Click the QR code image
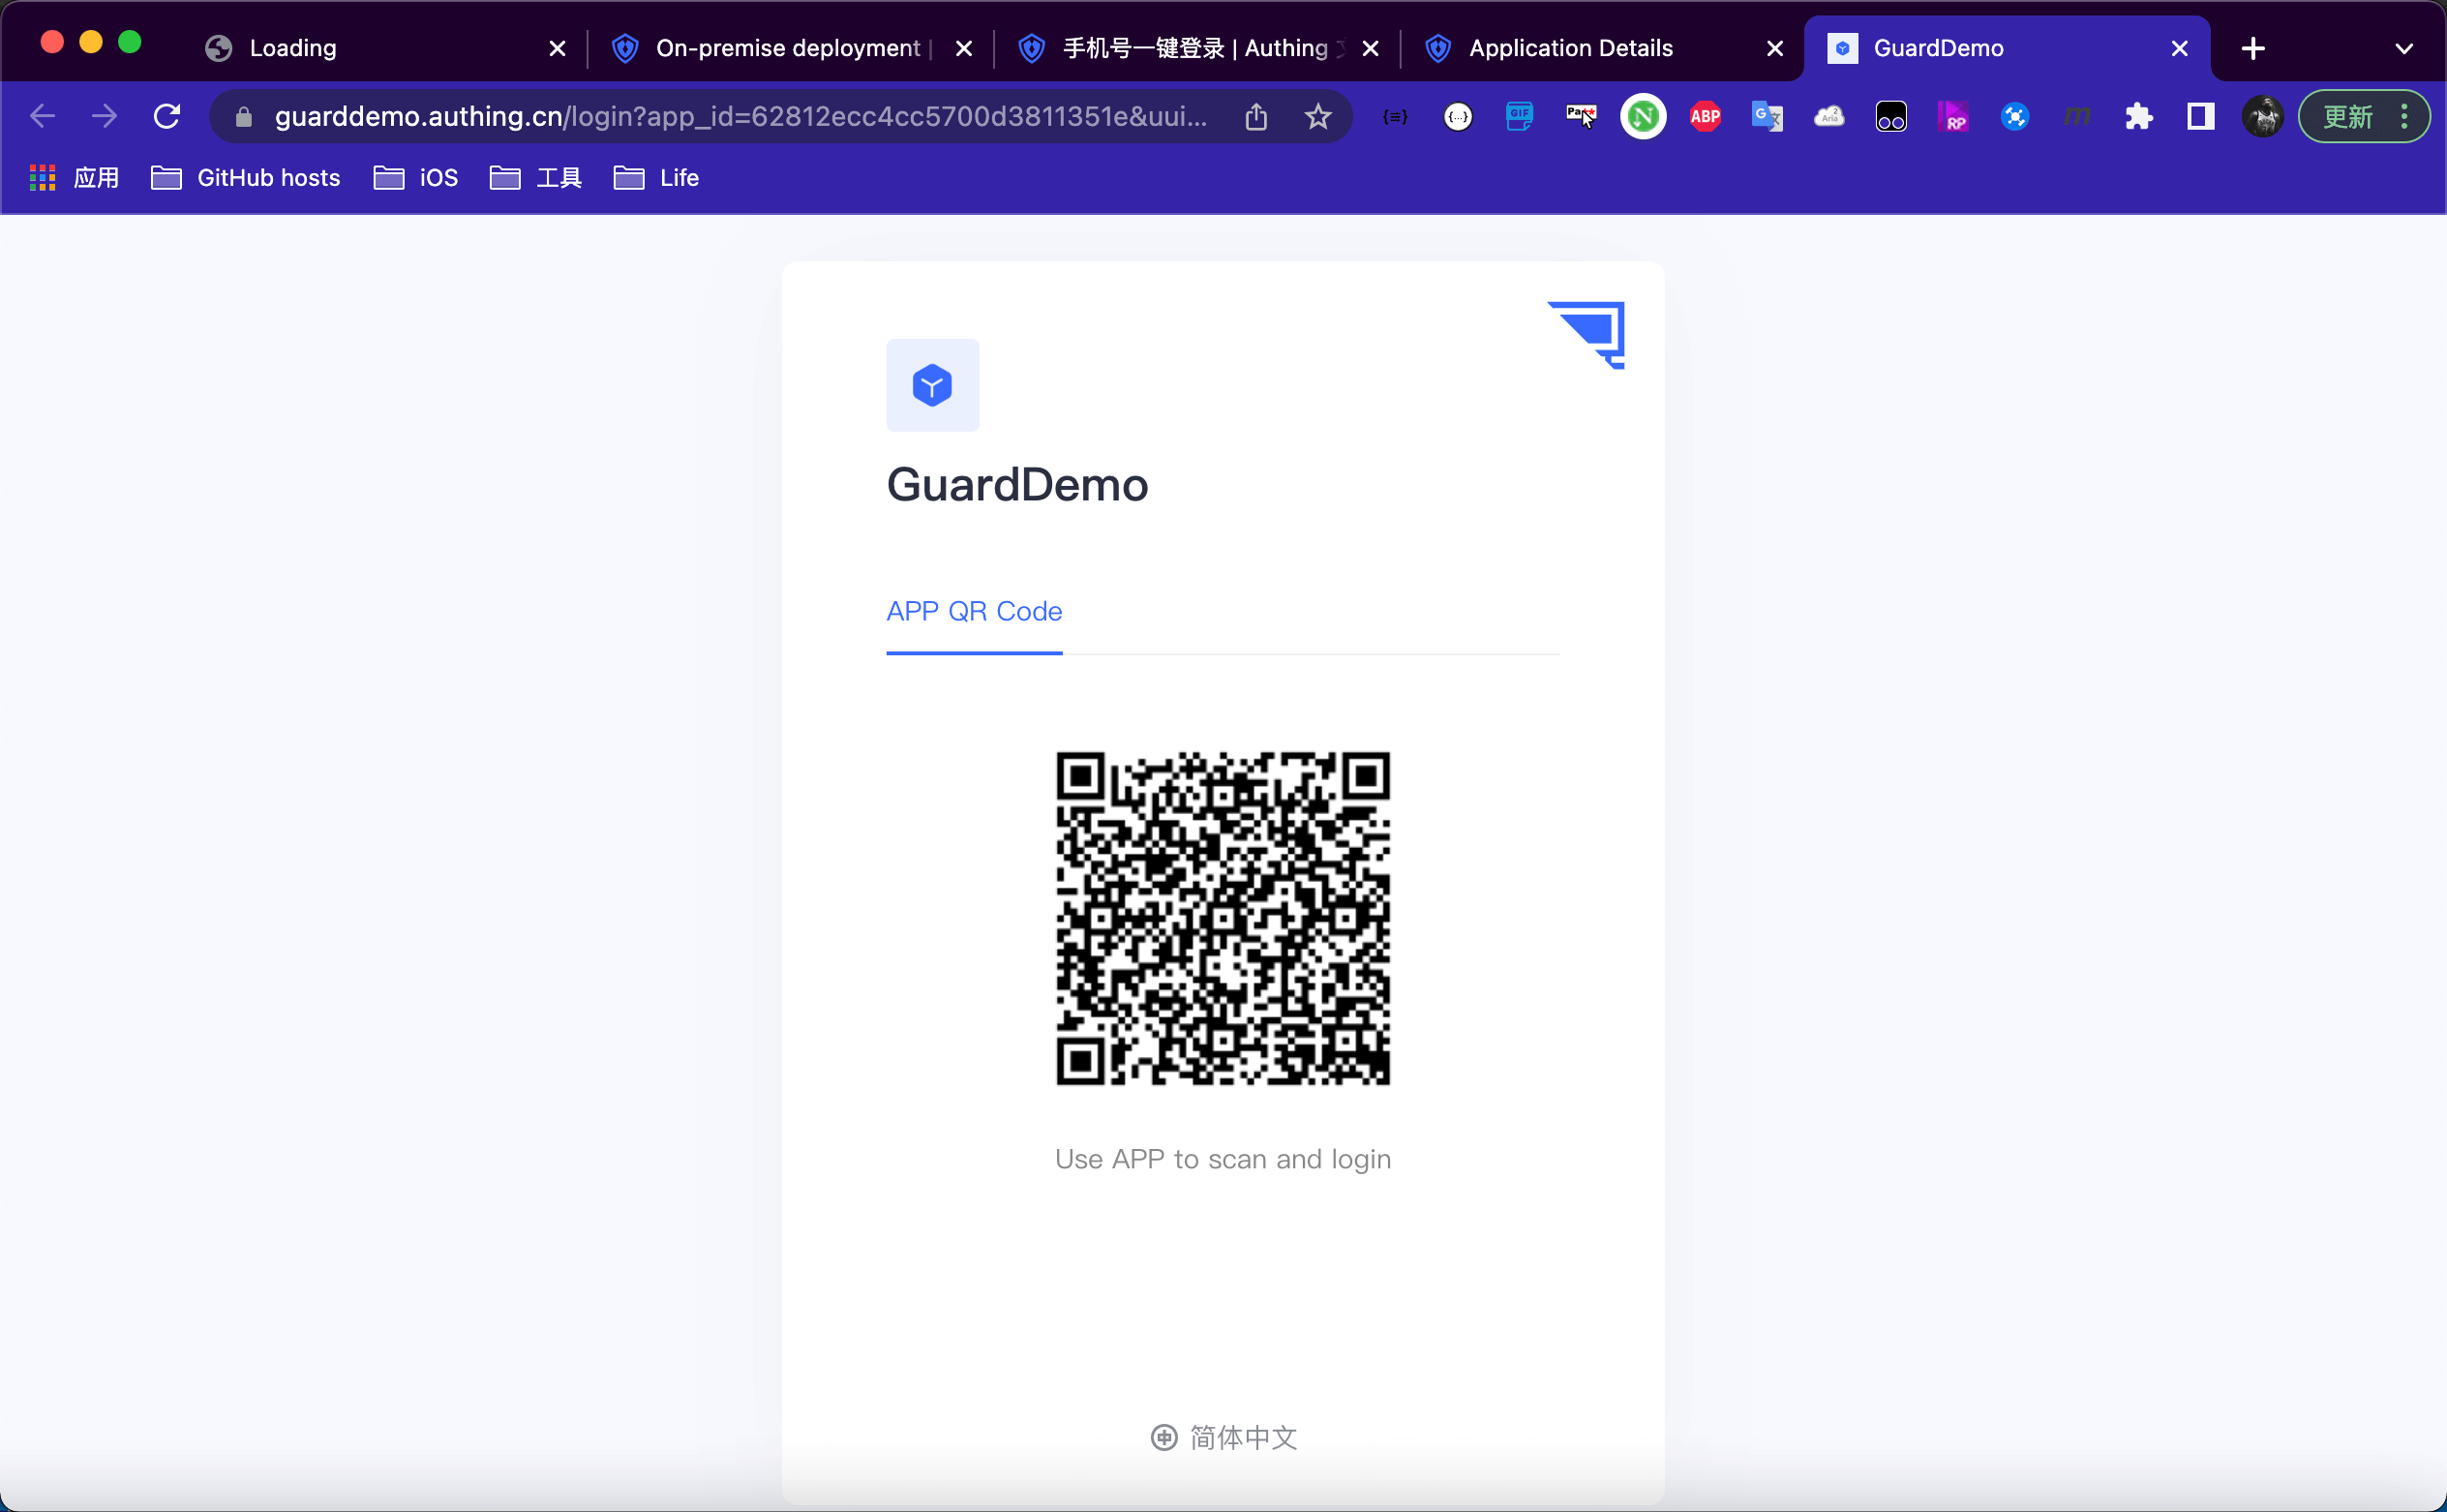Screen dimensions: 2447x1512 click(1222, 918)
